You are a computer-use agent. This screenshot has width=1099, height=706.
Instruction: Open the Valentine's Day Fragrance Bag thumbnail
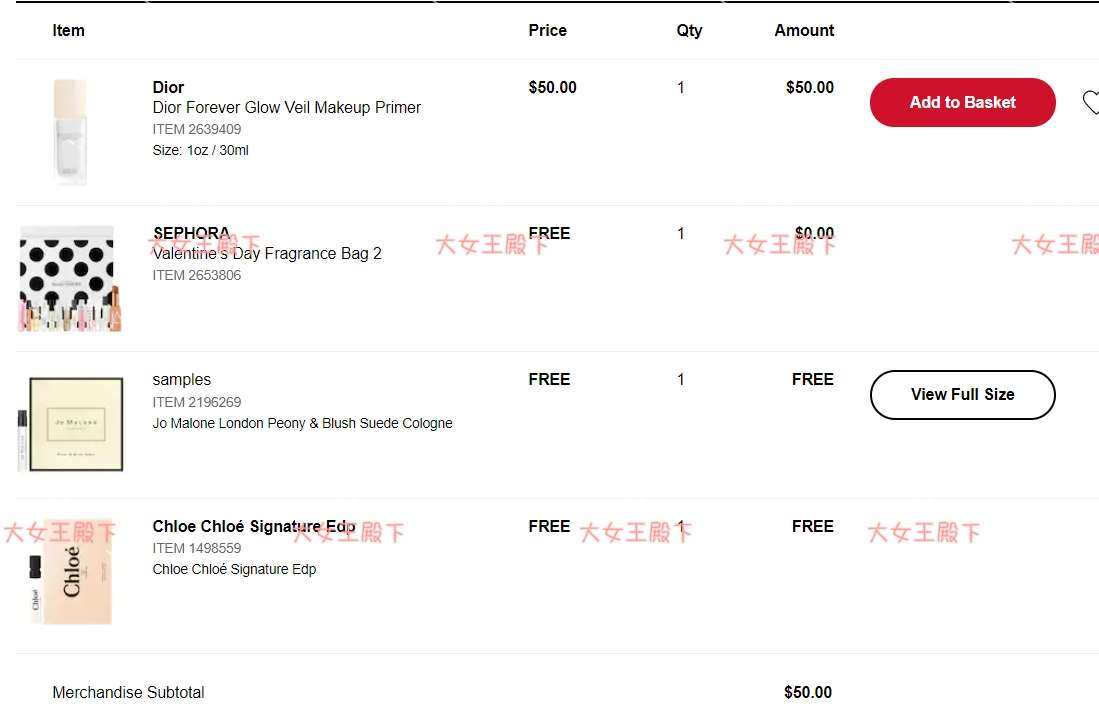tap(69, 278)
